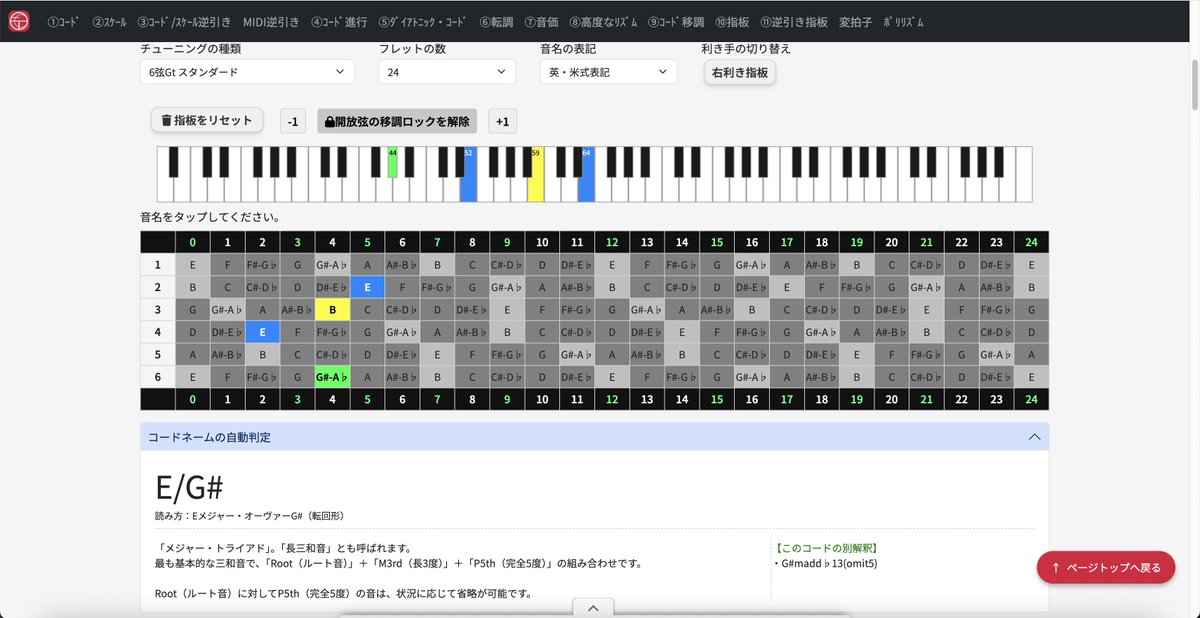Collapse the コードネームの自動判定 panel chevron
Image resolution: width=1200 pixels, height=618 pixels.
tap(1035, 437)
